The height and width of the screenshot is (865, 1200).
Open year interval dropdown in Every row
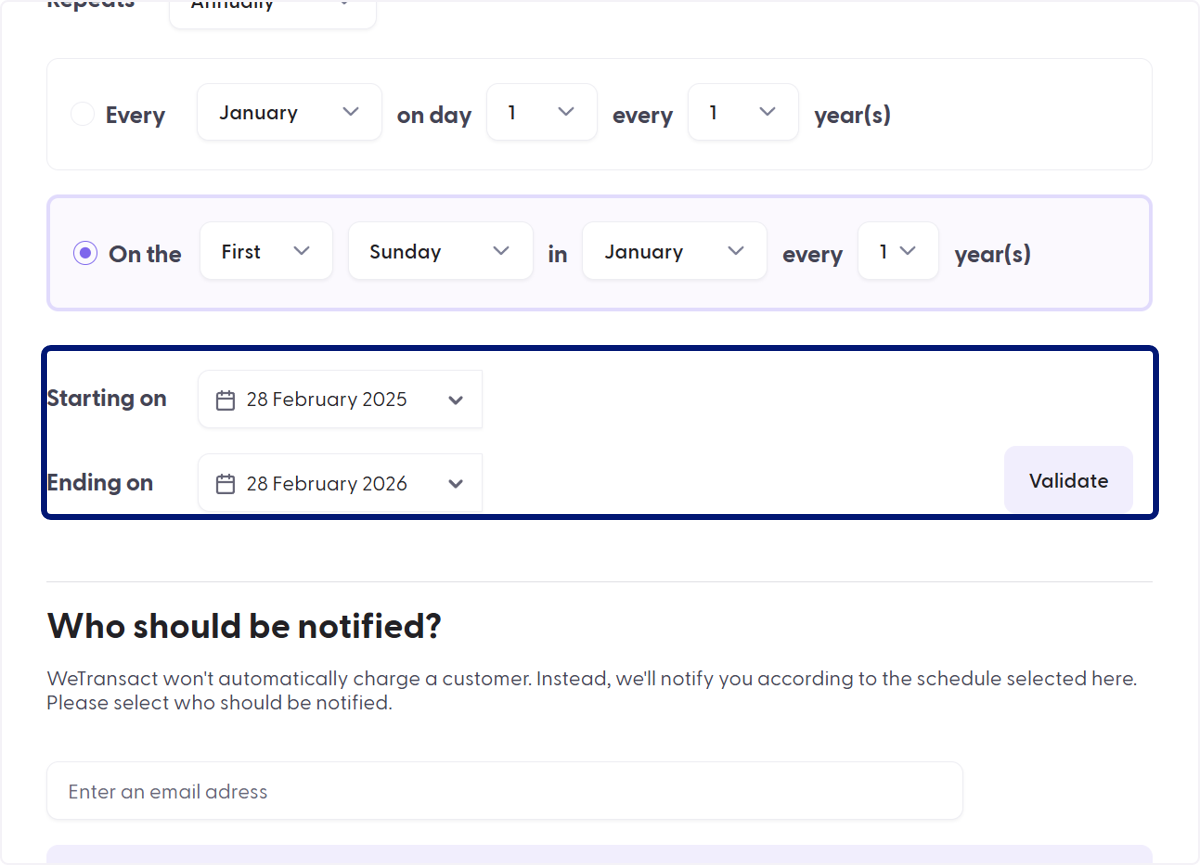click(743, 112)
